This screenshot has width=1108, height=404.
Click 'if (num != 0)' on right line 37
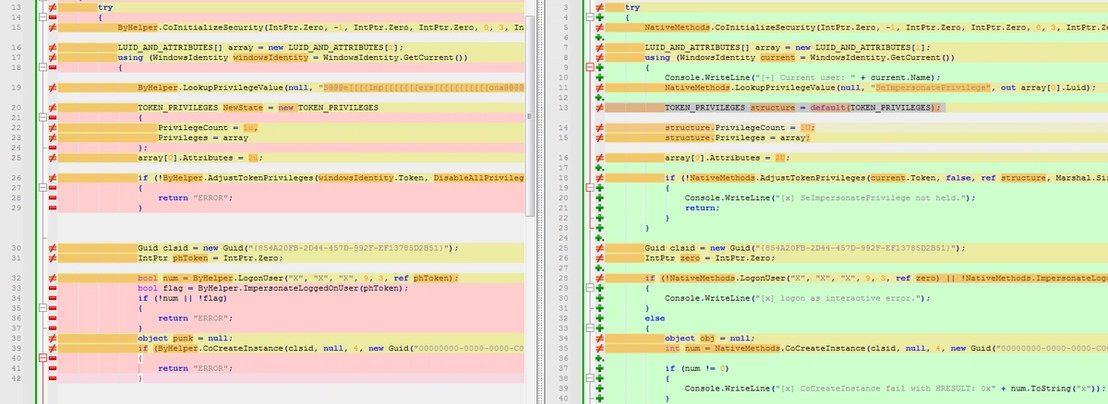pos(697,368)
